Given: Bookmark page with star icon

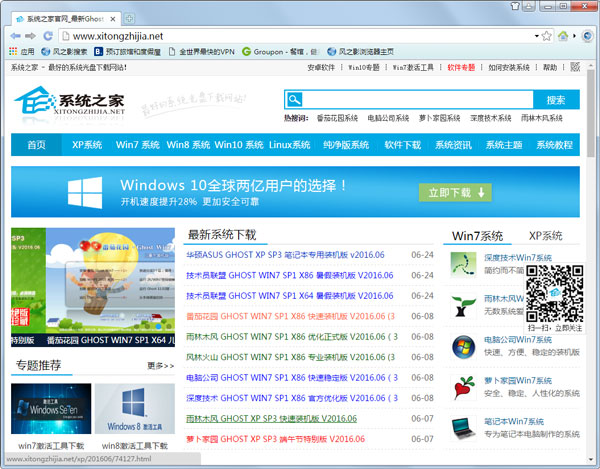Looking at the screenshot, I should tap(547, 36).
